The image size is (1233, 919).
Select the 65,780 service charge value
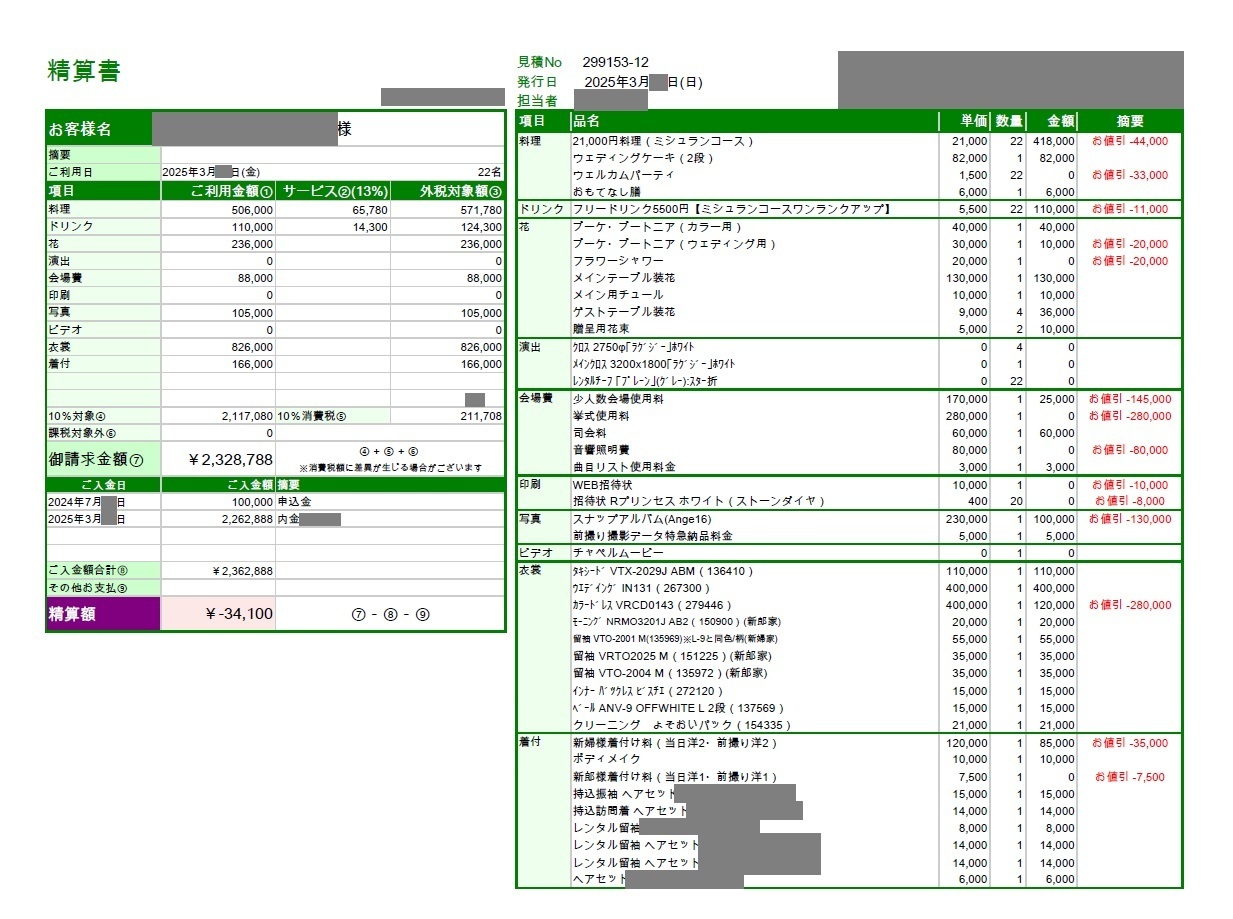pos(370,210)
